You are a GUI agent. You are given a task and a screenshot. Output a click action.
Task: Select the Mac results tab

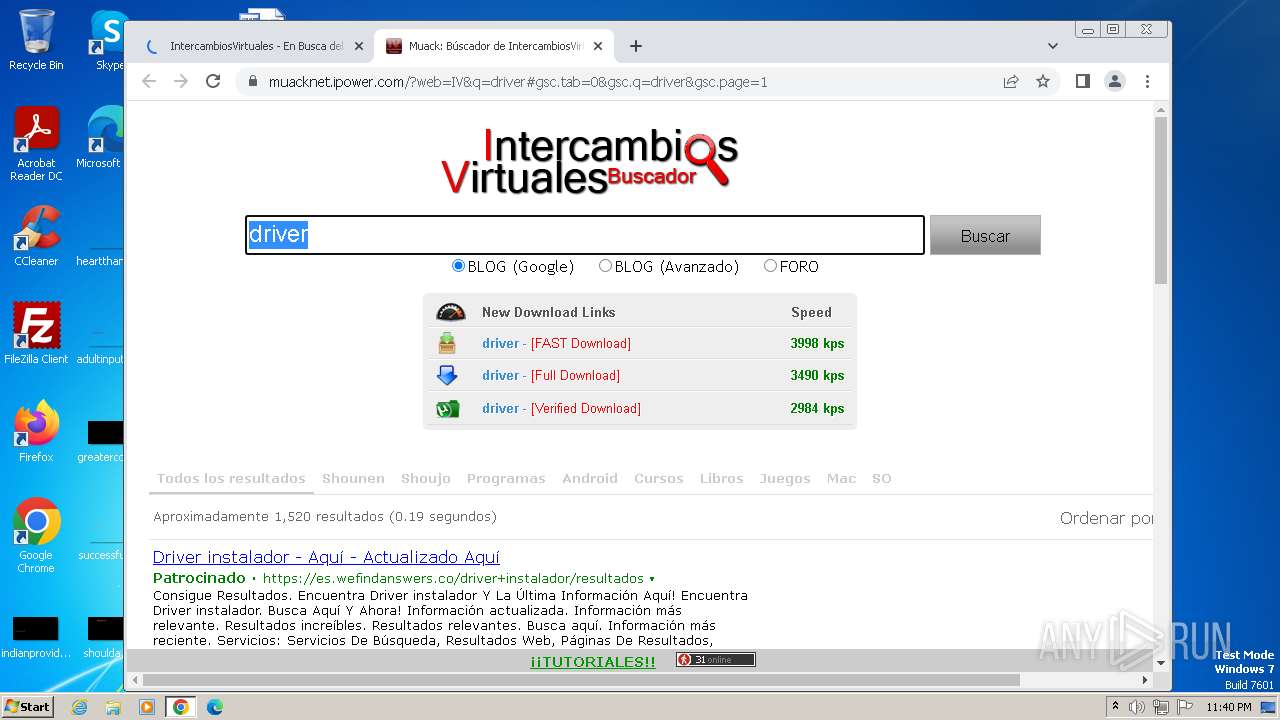pos(841,478)
